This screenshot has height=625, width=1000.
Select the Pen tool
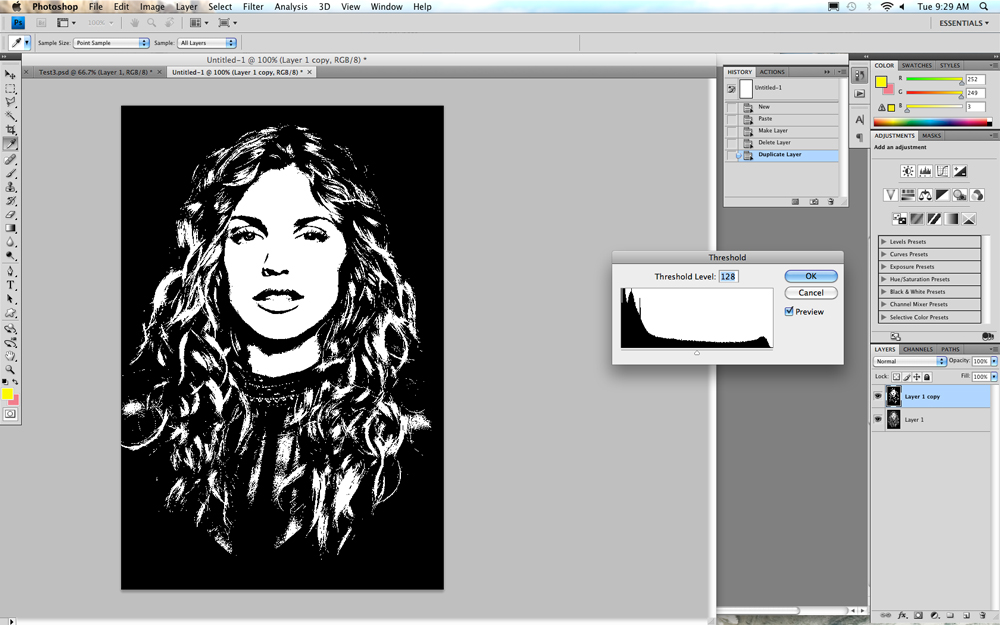coord(10,272)
